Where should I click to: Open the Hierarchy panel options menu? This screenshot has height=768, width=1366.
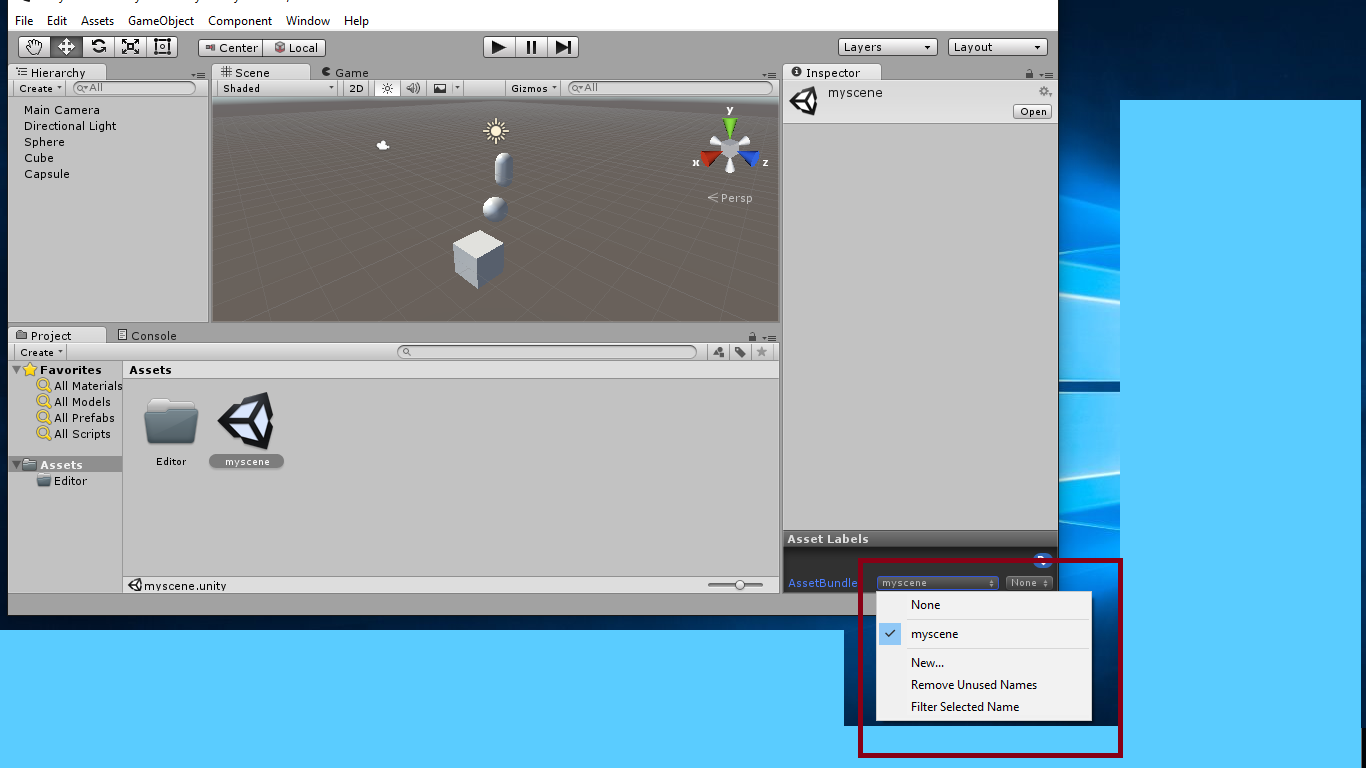(x=198, y=72)
